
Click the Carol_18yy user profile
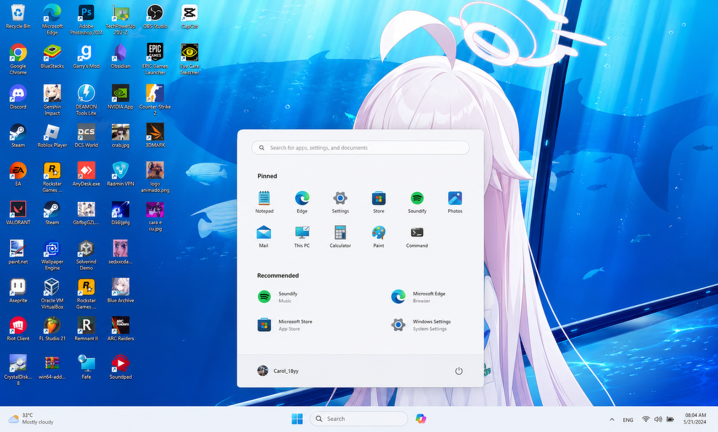(278, 371)
